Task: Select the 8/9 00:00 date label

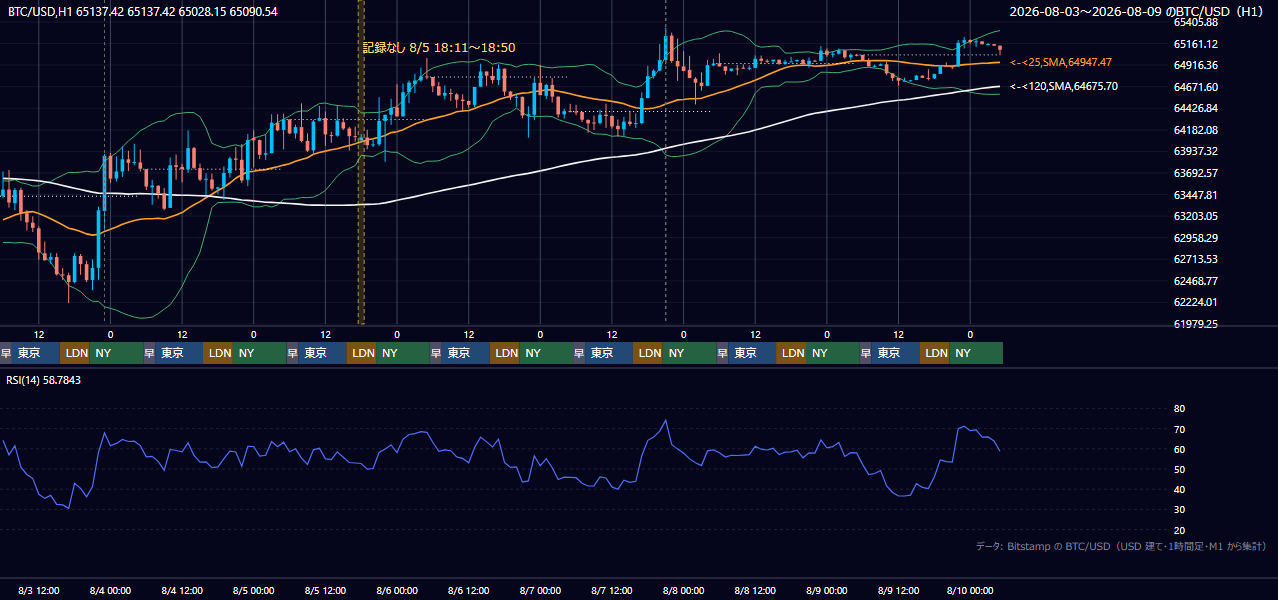Action: [827, 591]
